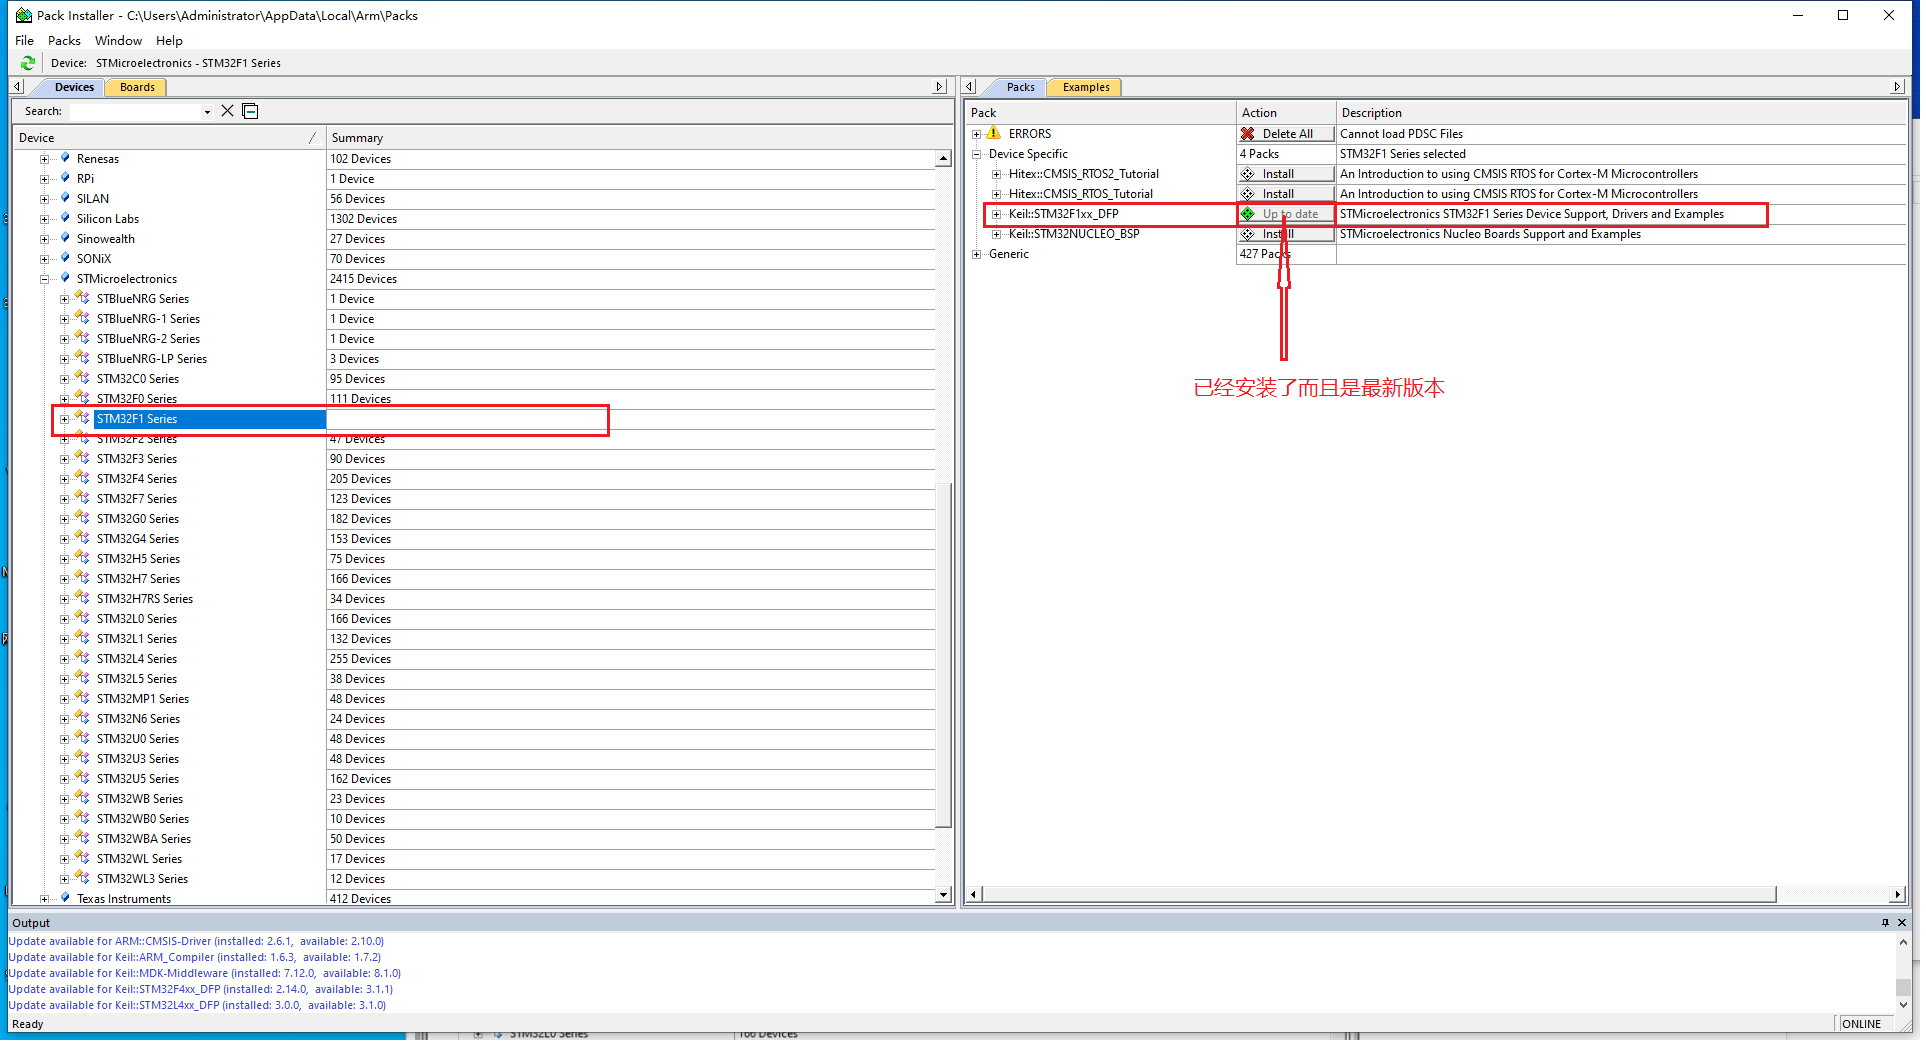
Task: Click the STM32F4xx_DFP update message in Output
Action: click(201, 989)
